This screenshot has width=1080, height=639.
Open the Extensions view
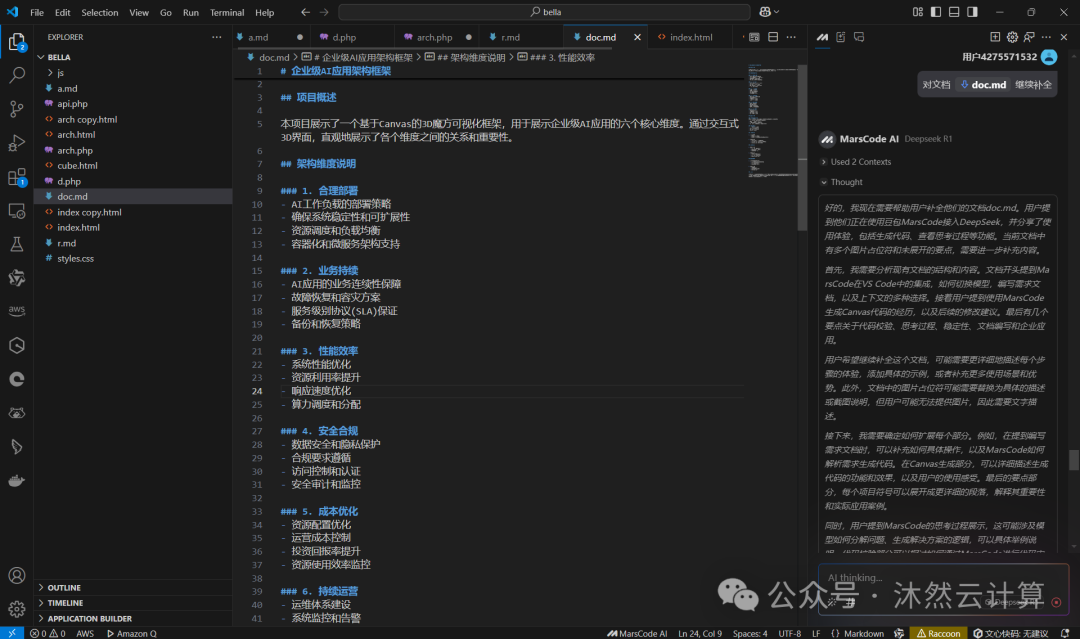pyautogui.click(x=17, y=177)
